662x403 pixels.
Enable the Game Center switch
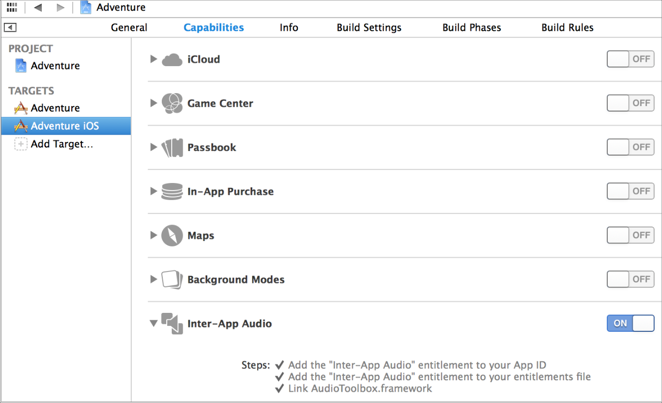(631, 103)
